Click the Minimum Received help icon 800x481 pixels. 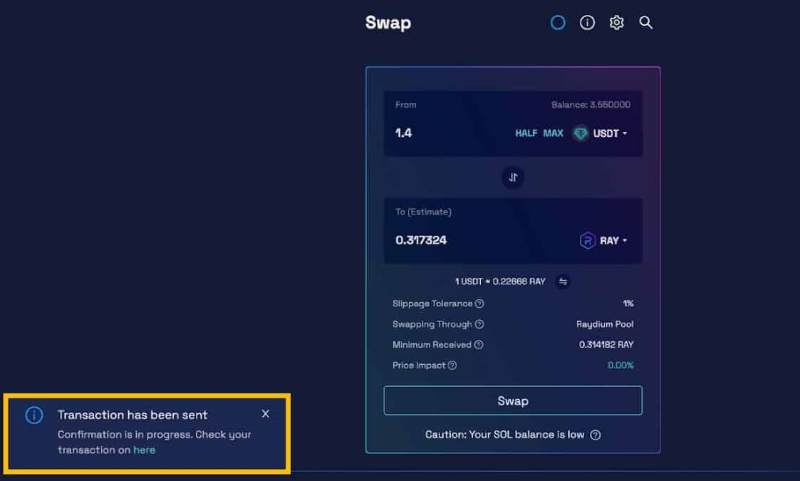pyautogui.click(x=479, y=345)
